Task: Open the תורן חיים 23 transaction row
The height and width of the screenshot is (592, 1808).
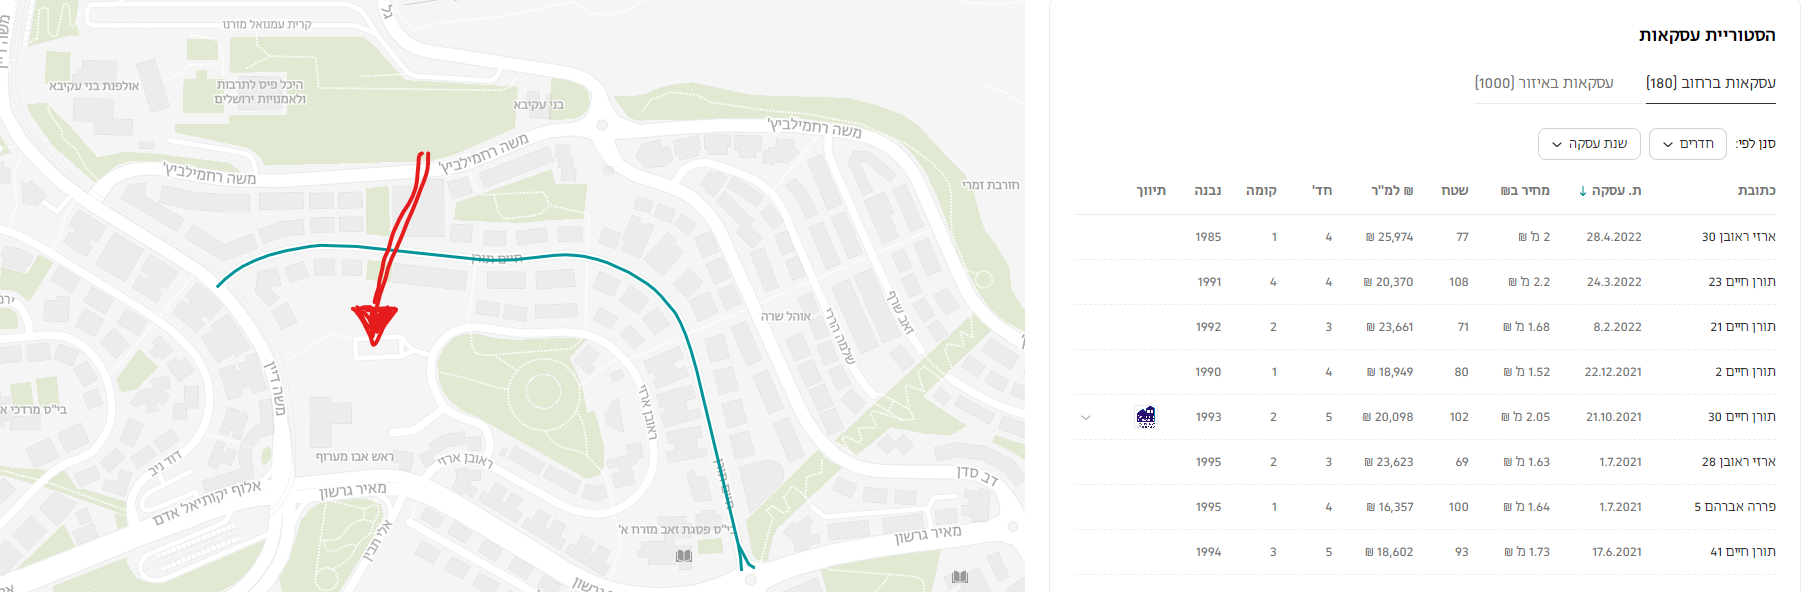Action: [x=1741, y=282]
